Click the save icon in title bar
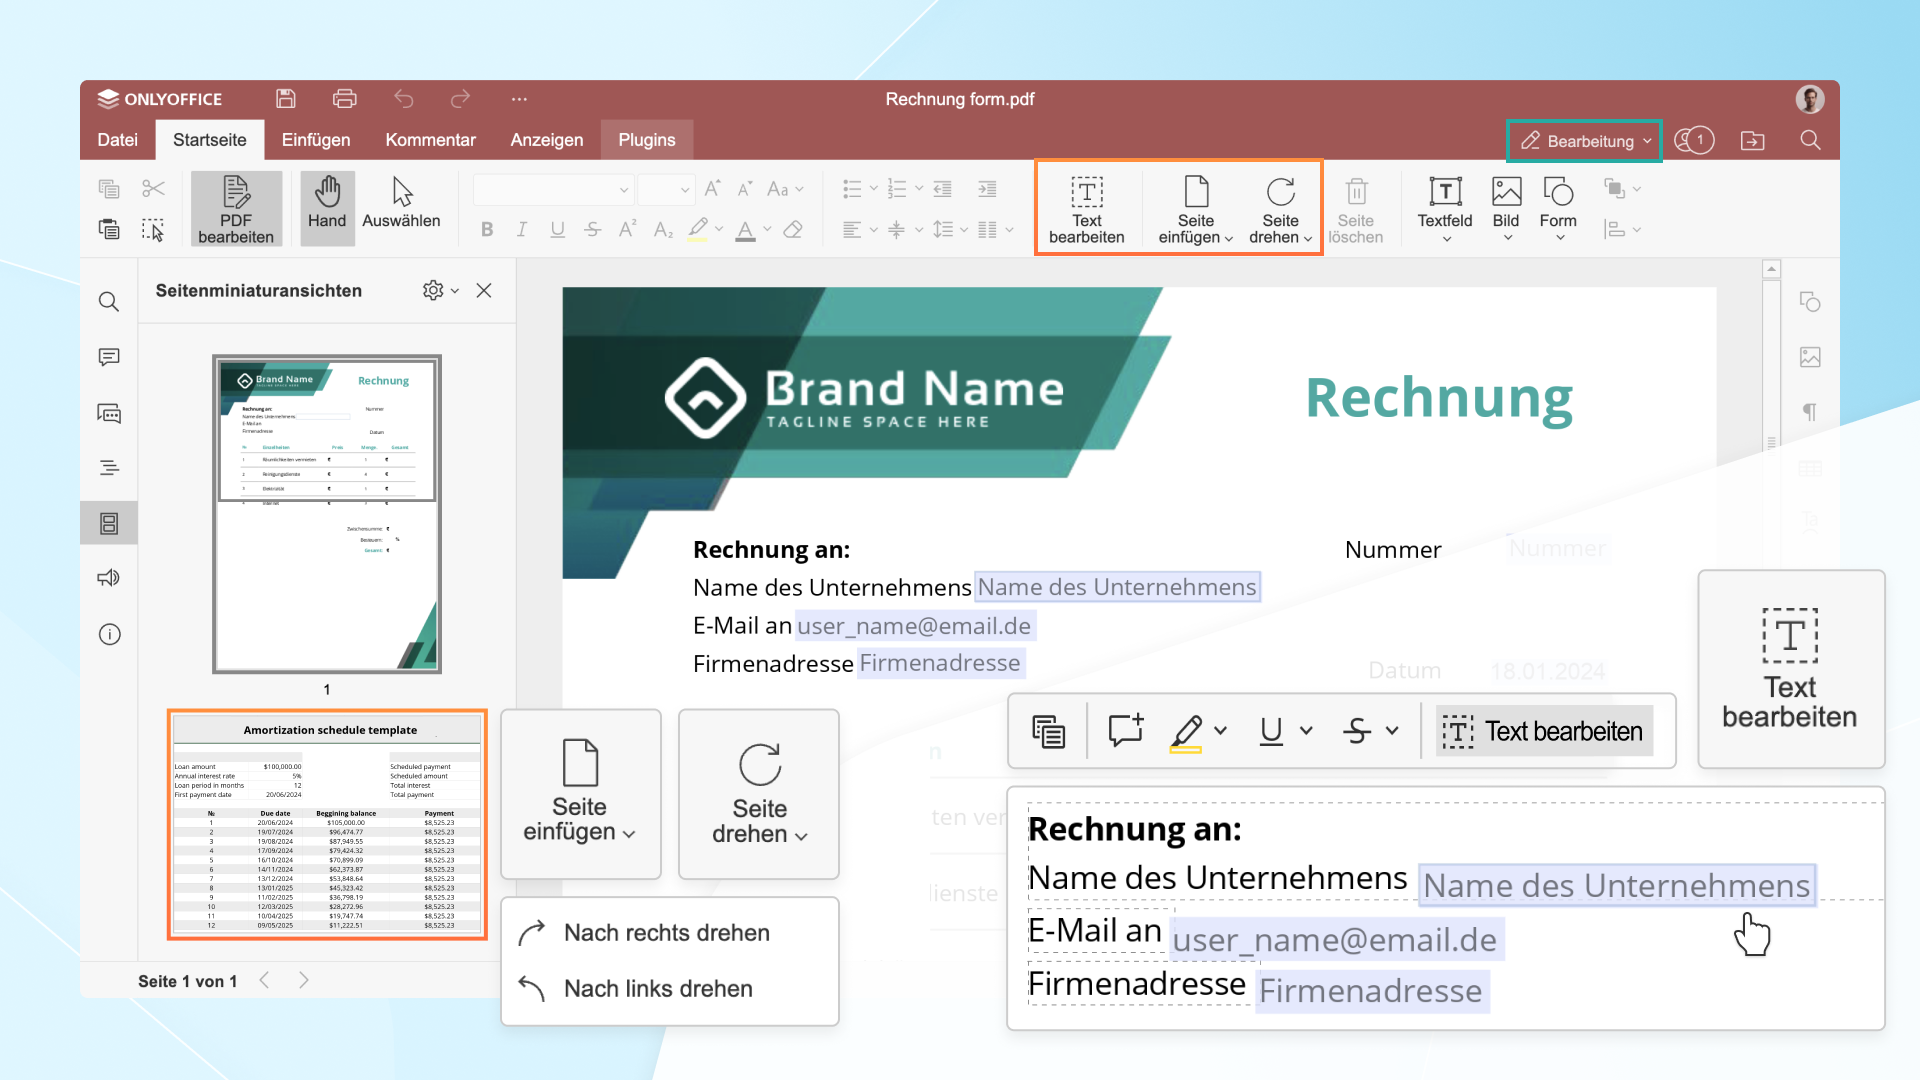 pyautogui.click(x=286, y=98)
